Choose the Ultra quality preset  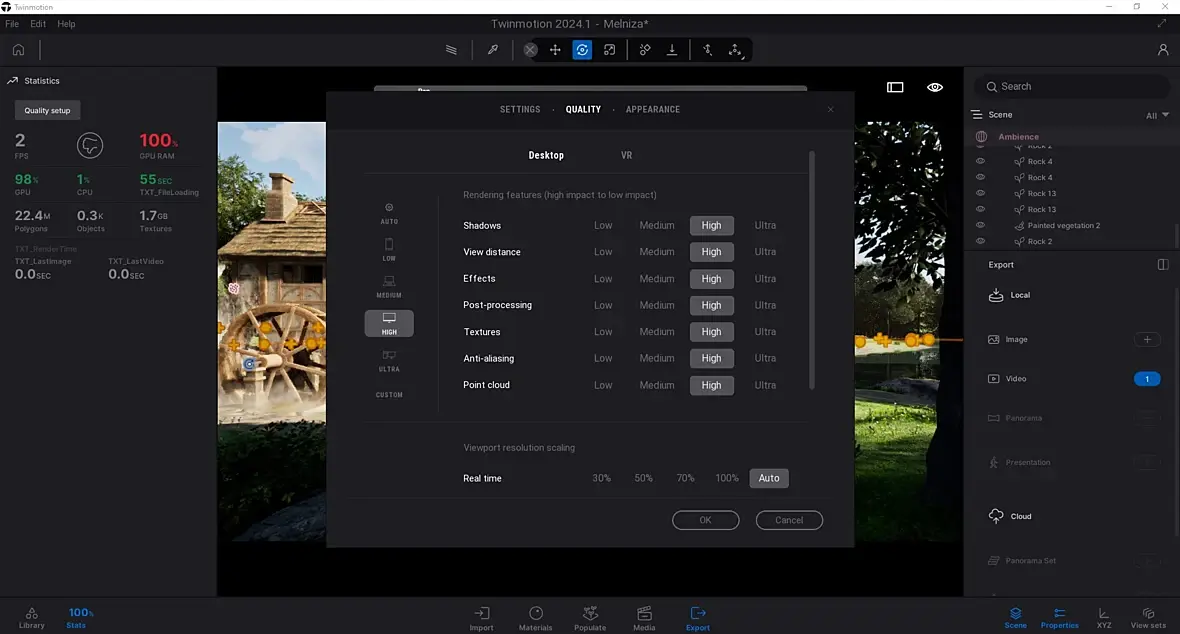(x=389, y=360)
